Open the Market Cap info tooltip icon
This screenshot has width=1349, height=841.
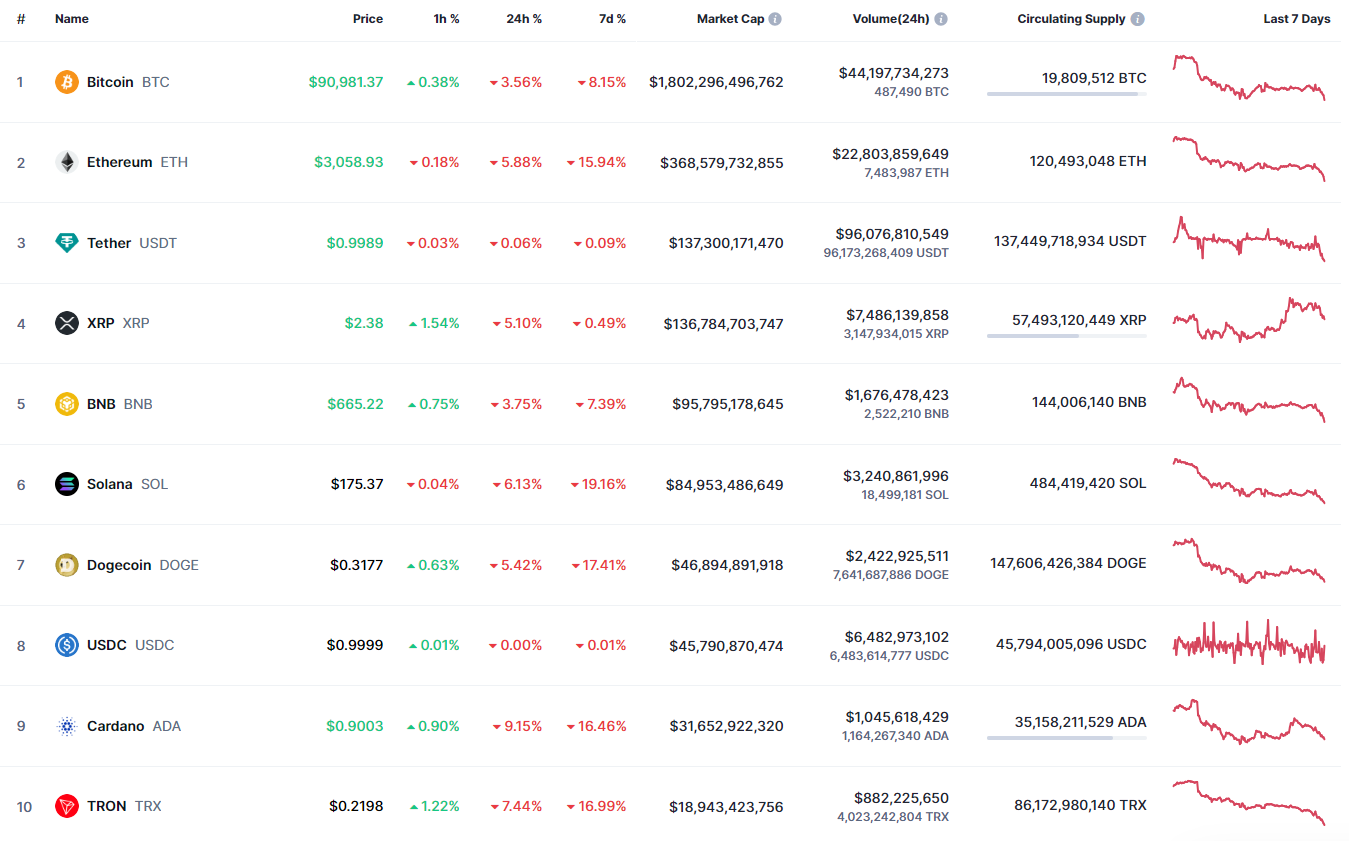[775, 19]
